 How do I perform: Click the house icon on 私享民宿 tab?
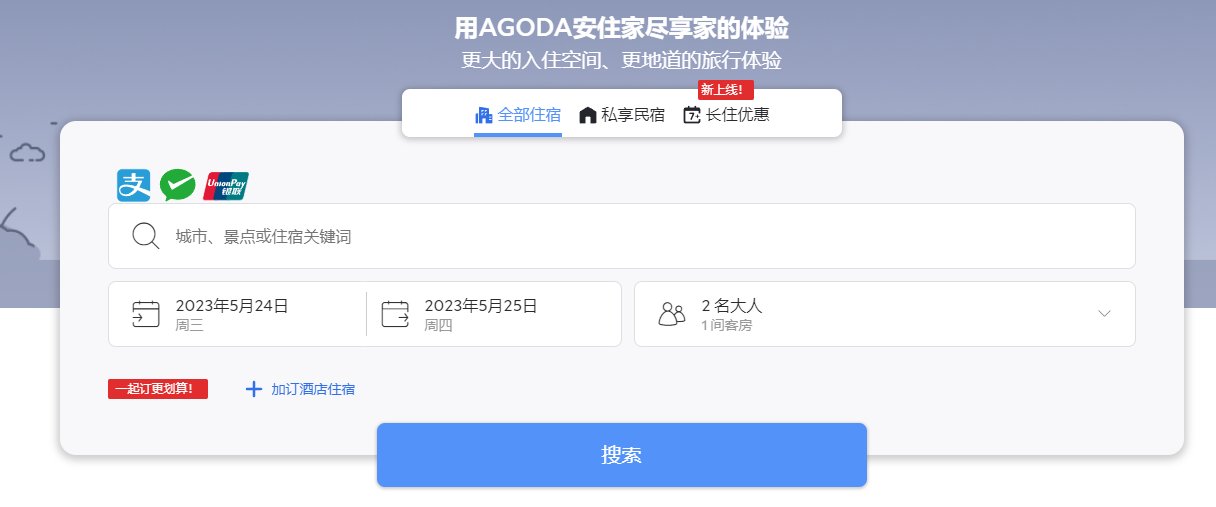pyautogui.click(x=588, y=115)
